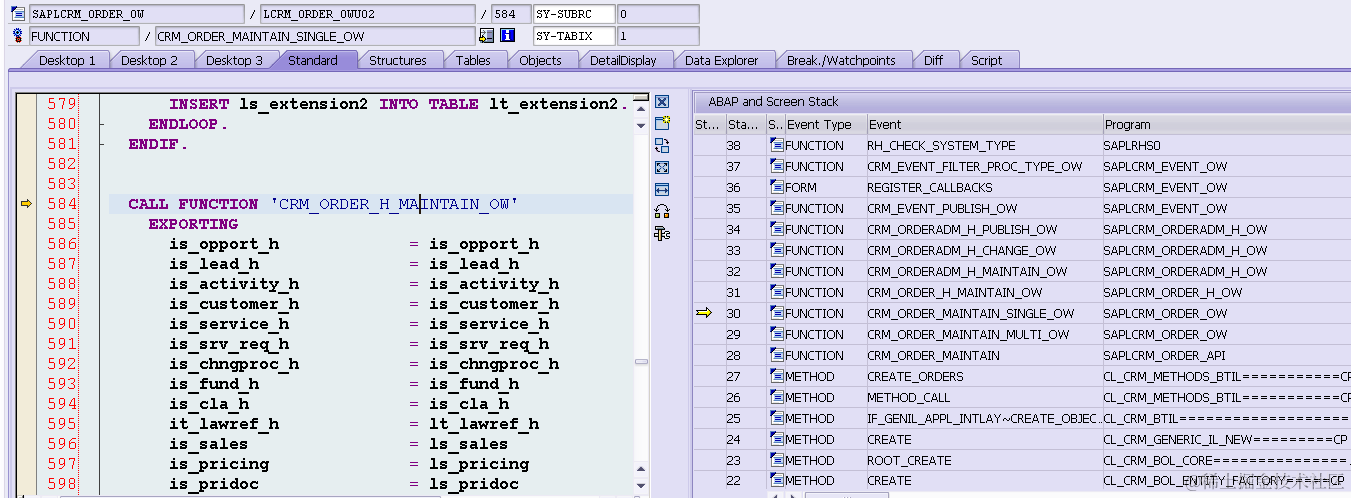The width and height of the screenshot is (1351, 498).
Task: Open the DetailDisplay tab
Action: (x=623, y=60)
